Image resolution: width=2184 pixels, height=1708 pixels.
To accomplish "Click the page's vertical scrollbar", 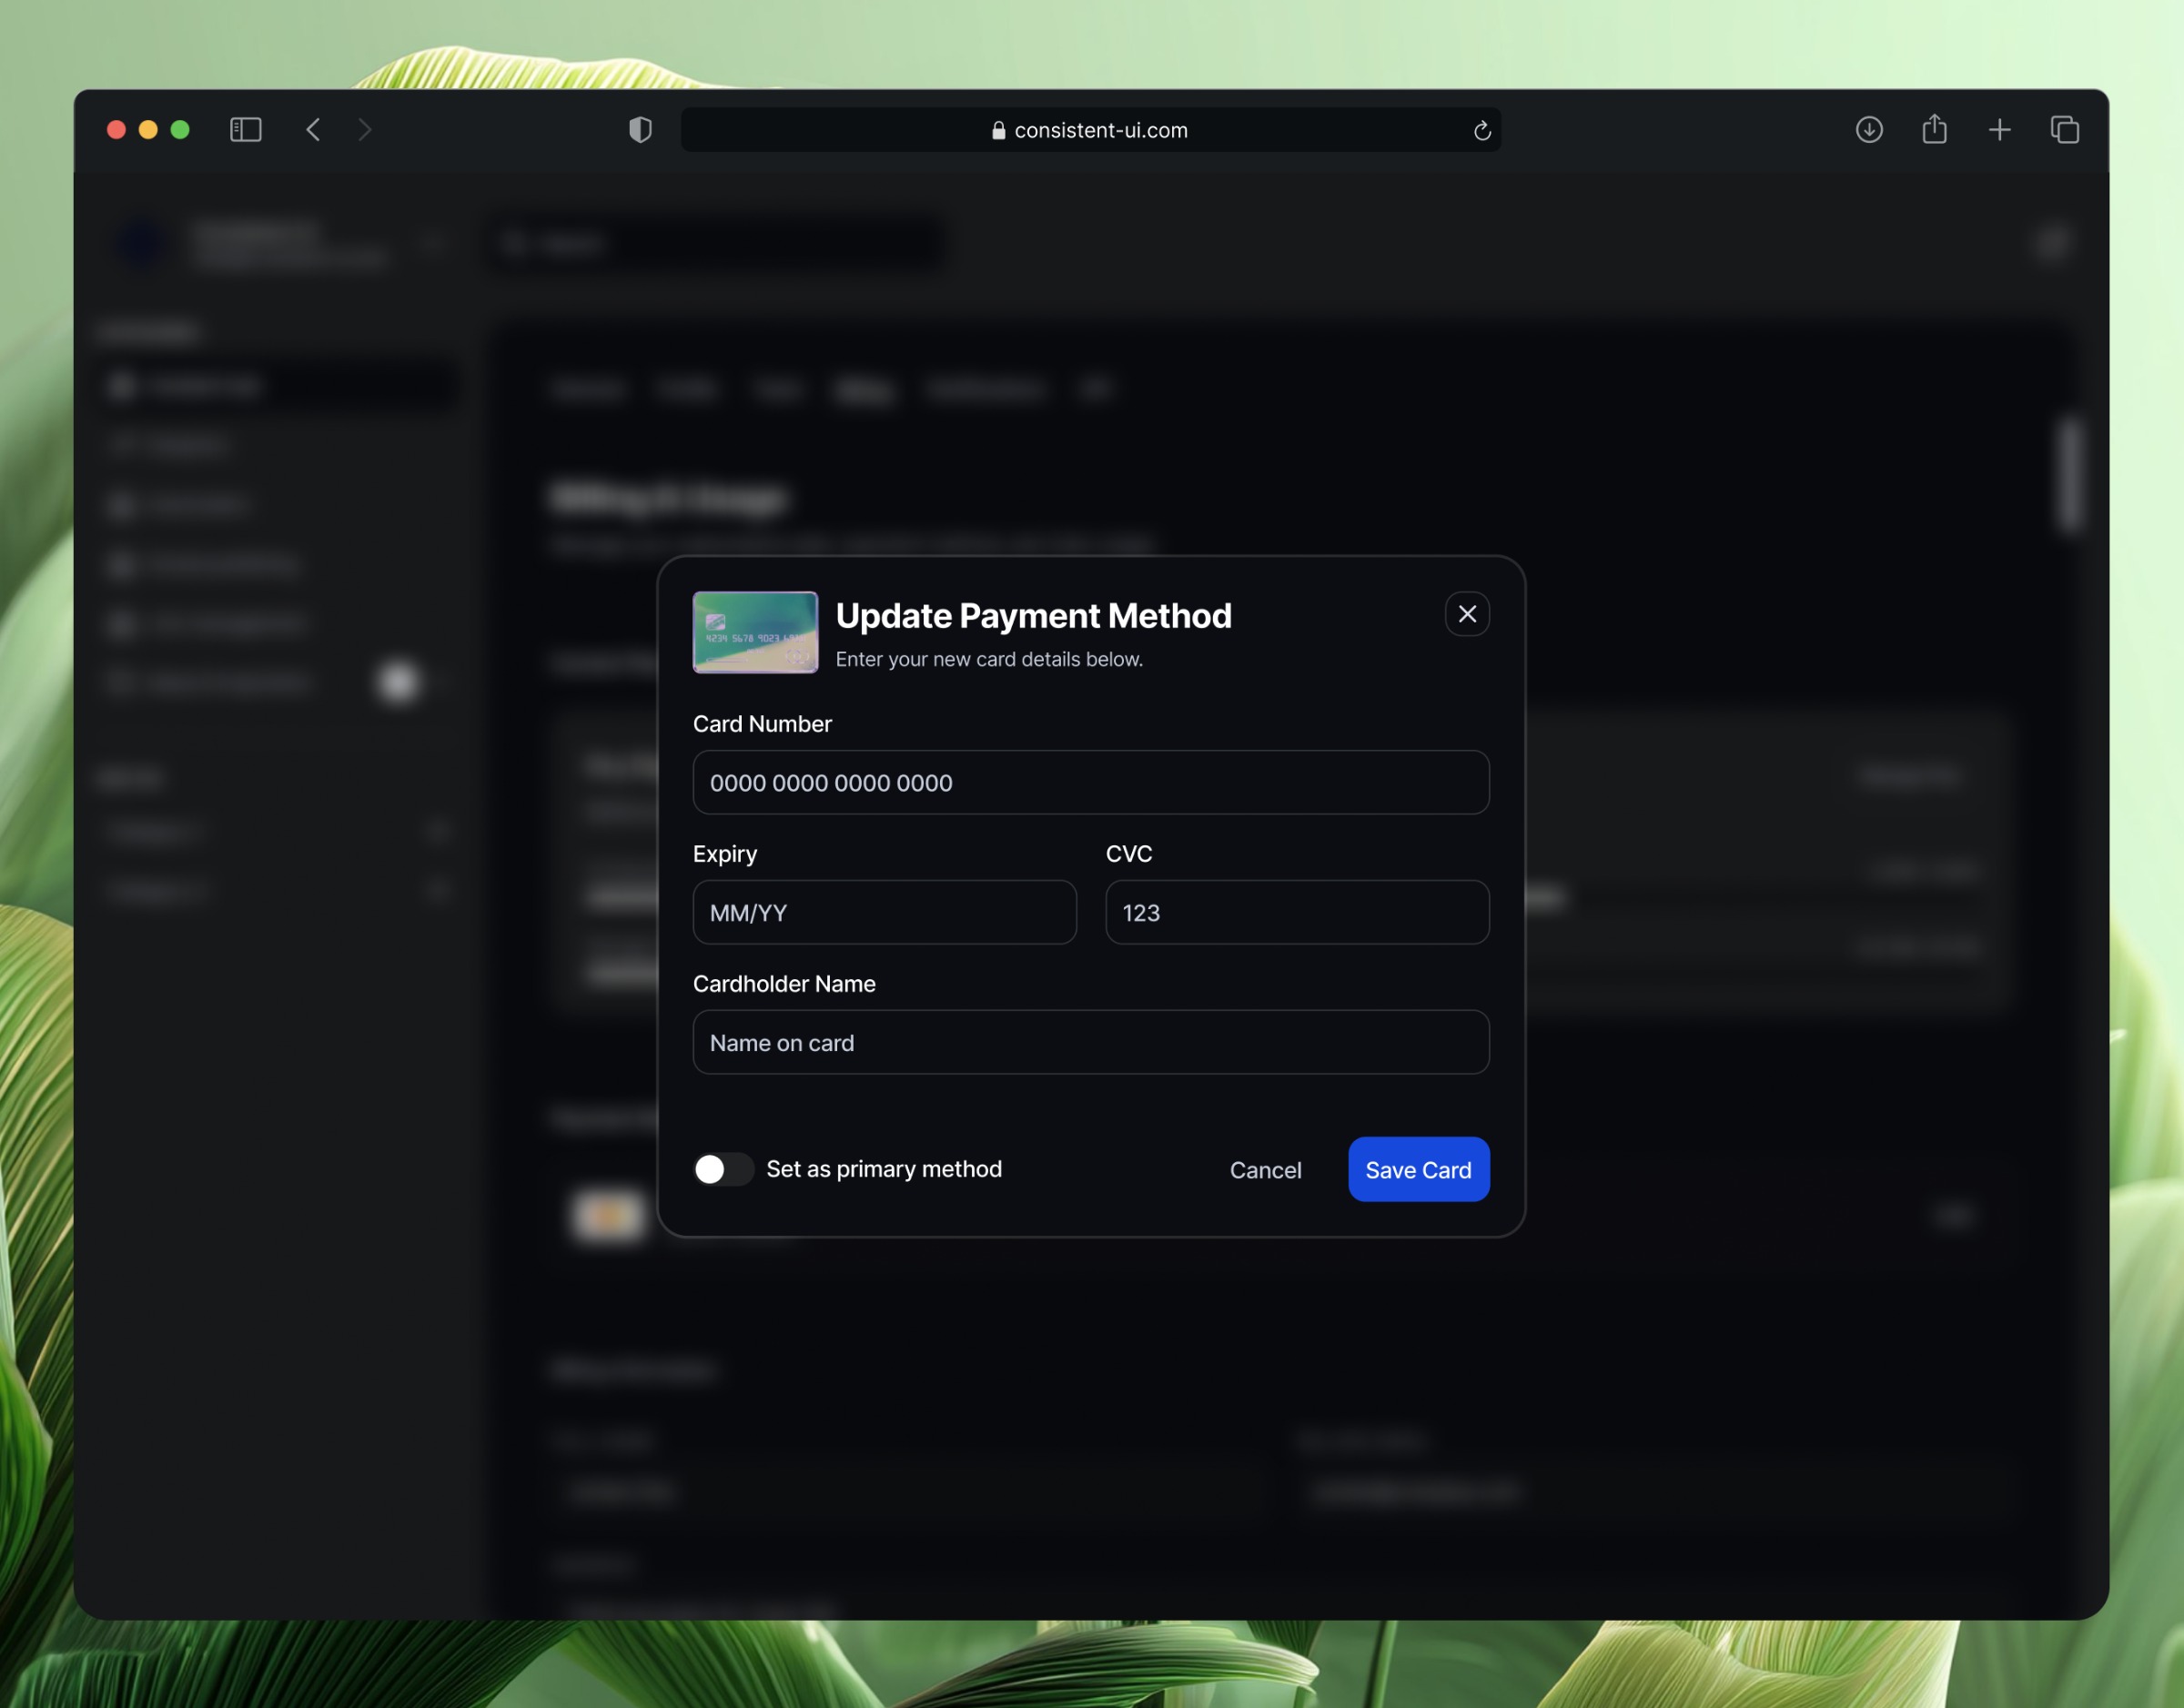I will [2068, 475].
